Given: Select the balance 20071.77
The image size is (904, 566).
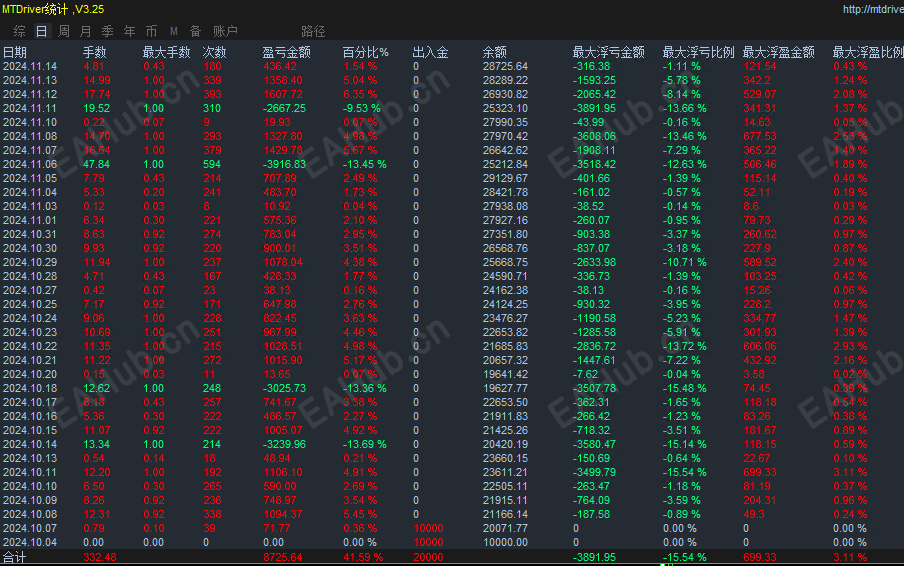Looking at the screenshot, I should (505, 529).
